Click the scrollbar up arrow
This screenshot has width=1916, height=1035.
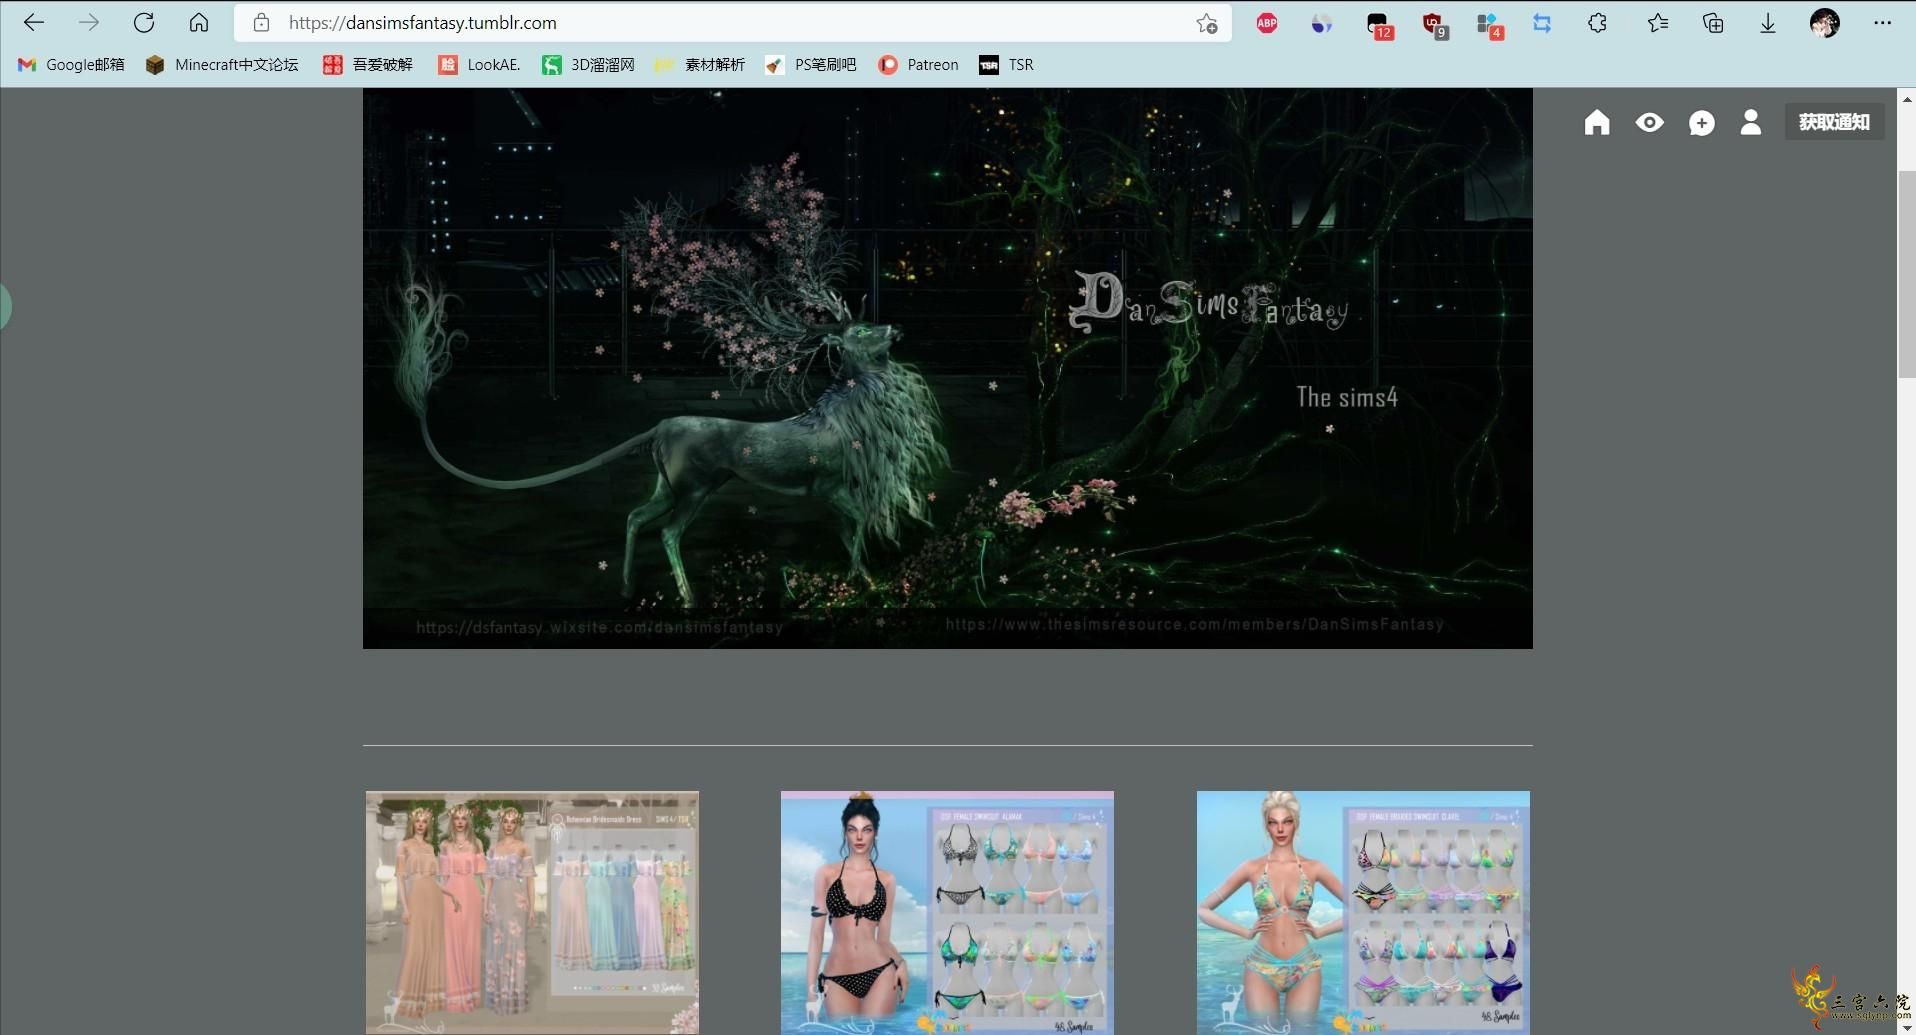[x=1907, y=98]
